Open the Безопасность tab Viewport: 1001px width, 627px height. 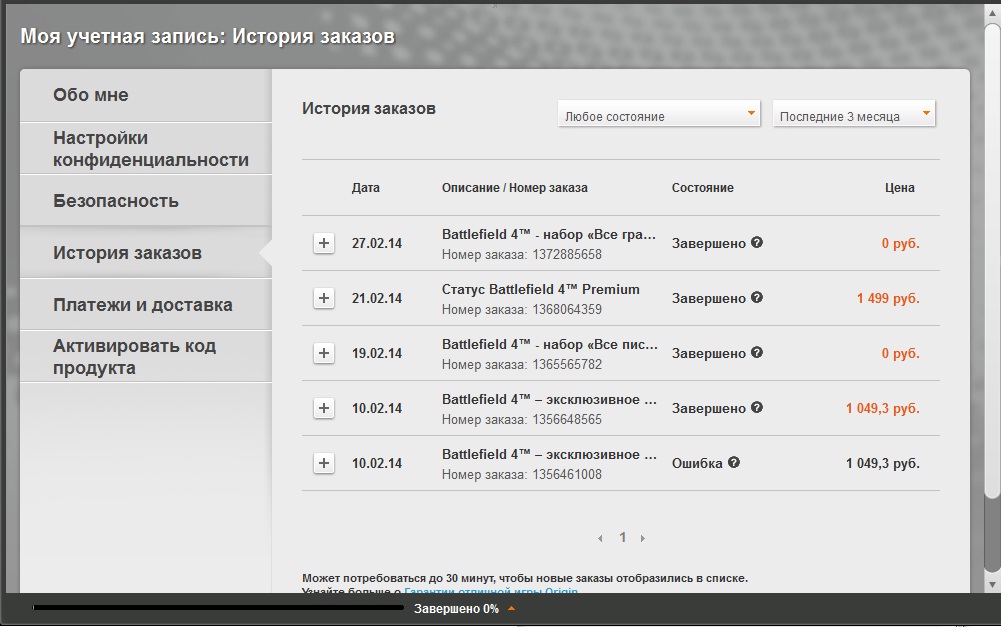[x=146, y=200]
